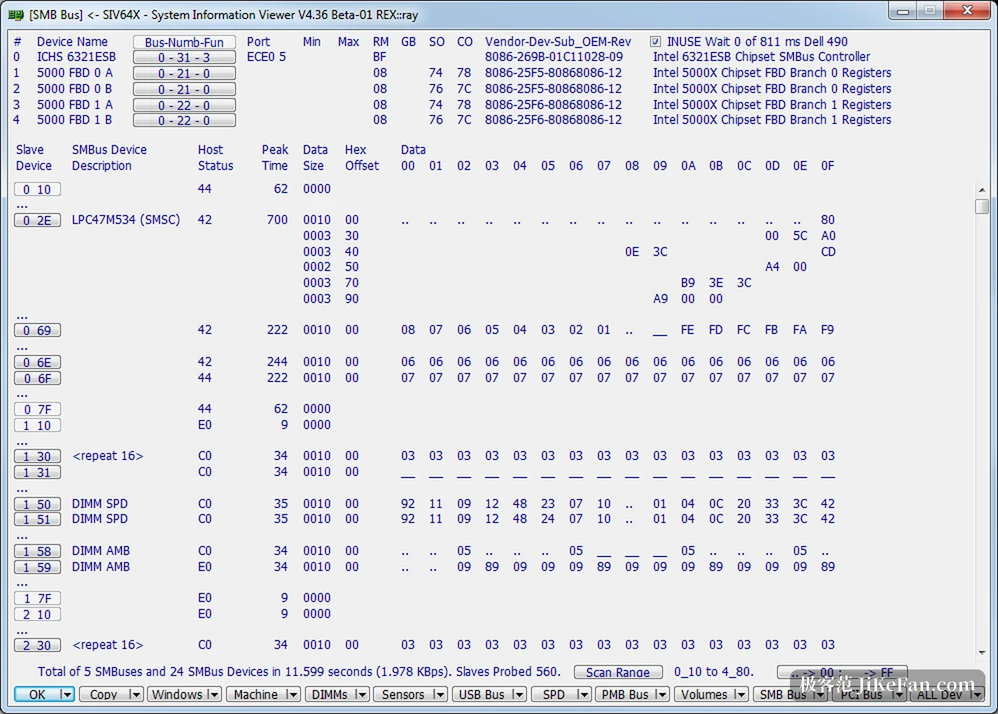This screenshot has height=714, width=998.
Task: Select the Bus-Numb-Fun header button
Action: click(x=184, y=42)
